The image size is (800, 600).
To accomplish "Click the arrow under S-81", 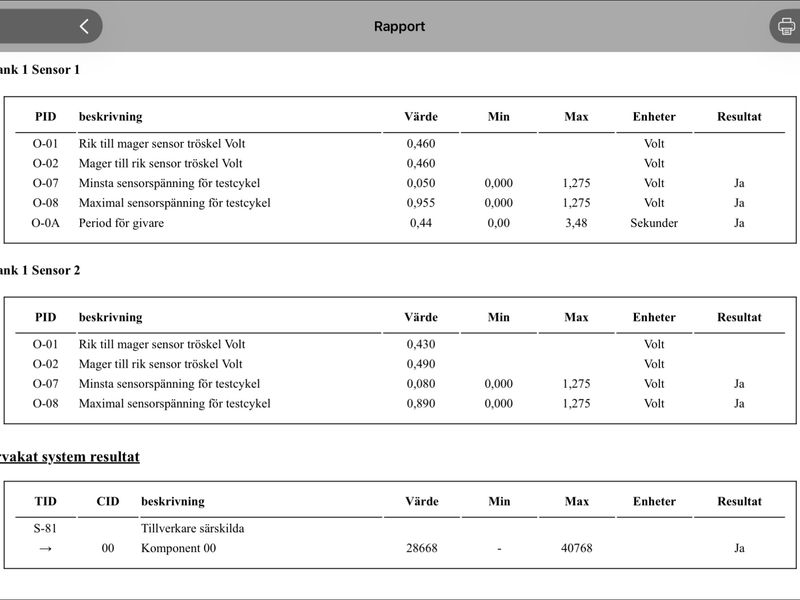I will pos(45,548).
